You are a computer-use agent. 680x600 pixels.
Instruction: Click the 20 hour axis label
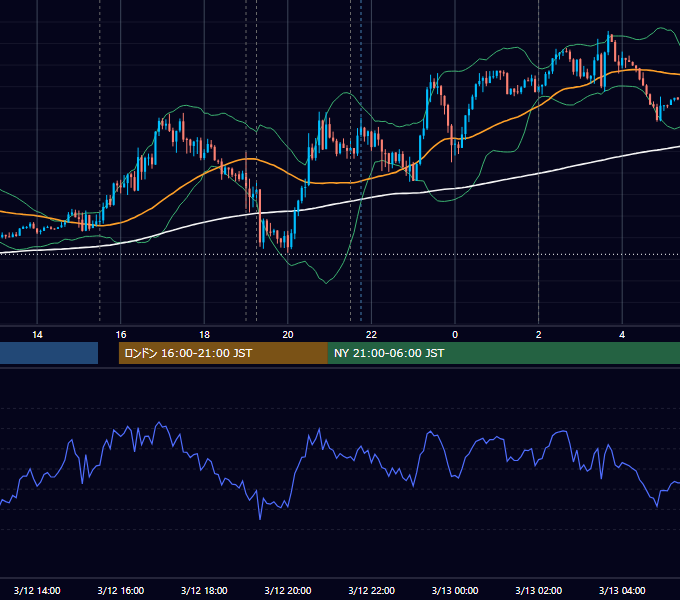288,335
